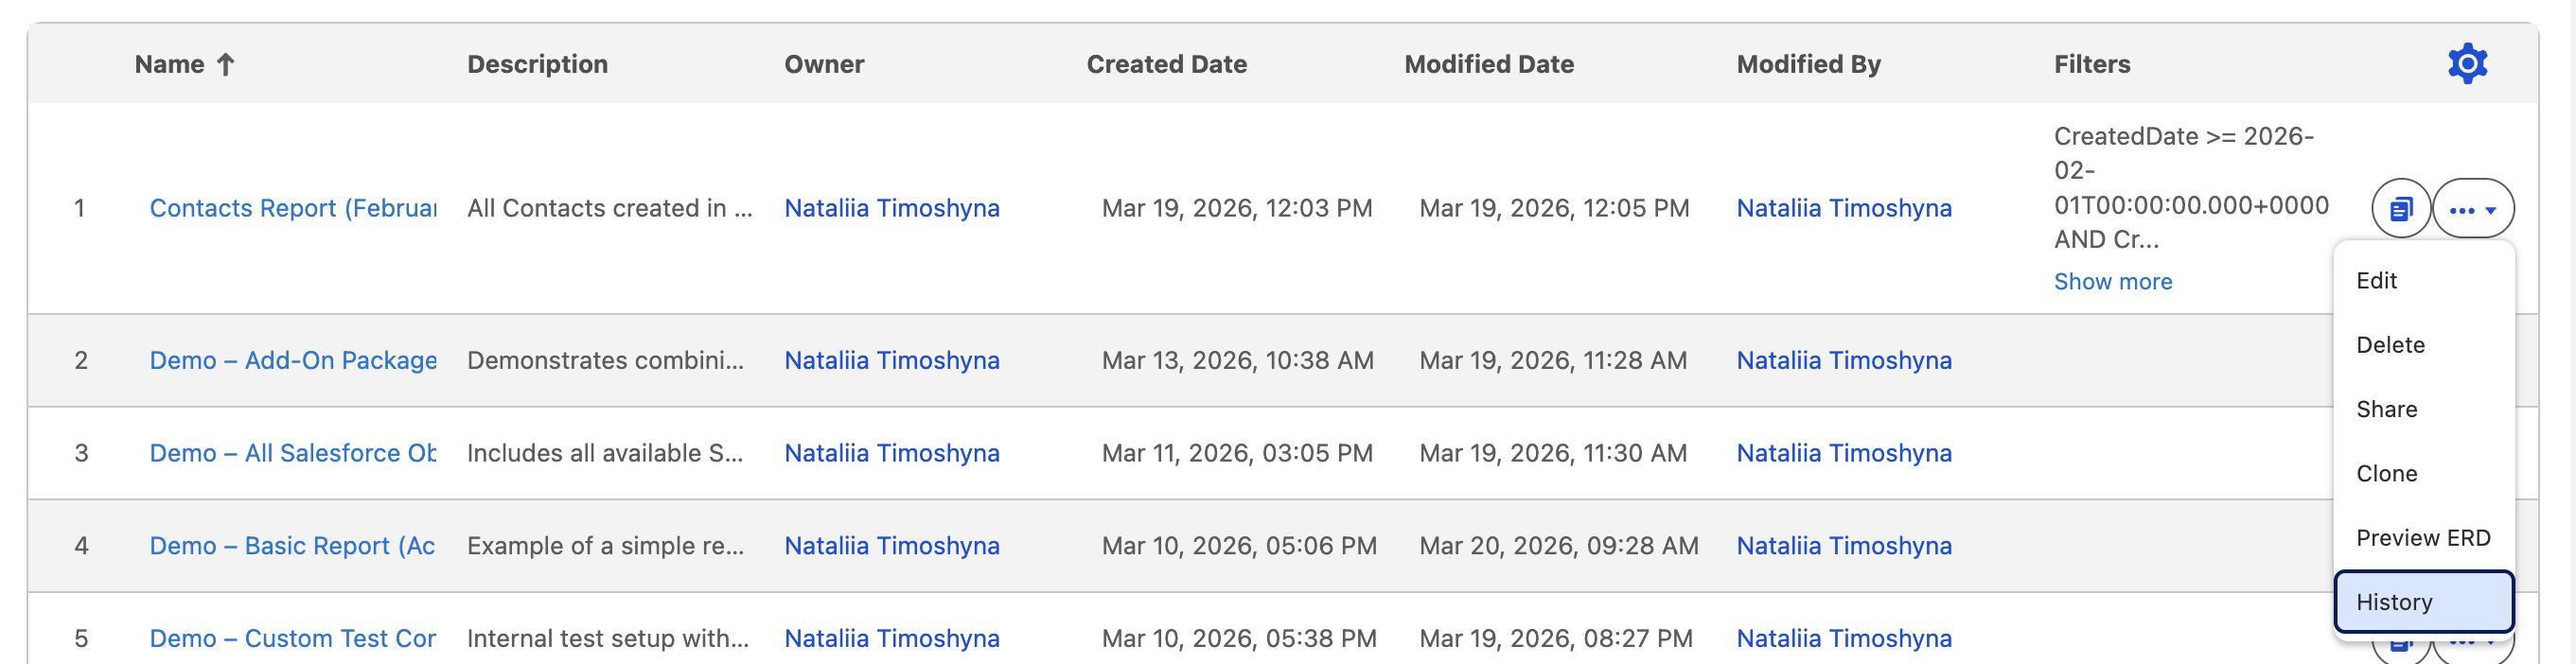Open Preview ERD menu option

[x=2422, y=538]
